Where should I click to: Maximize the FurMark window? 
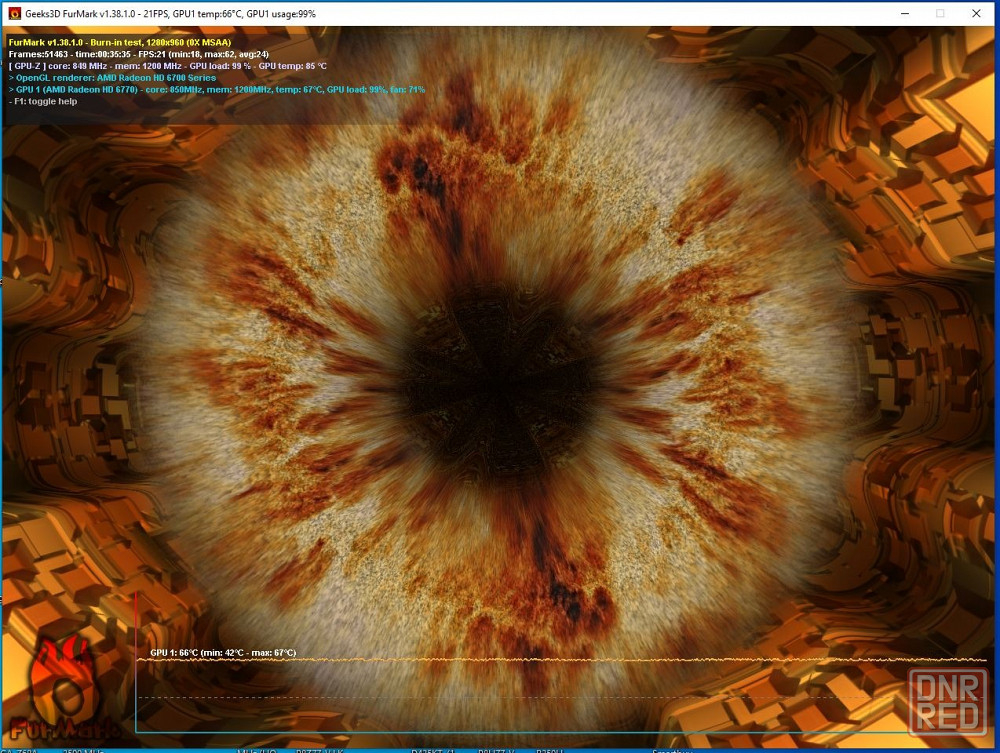coord(940,14)
